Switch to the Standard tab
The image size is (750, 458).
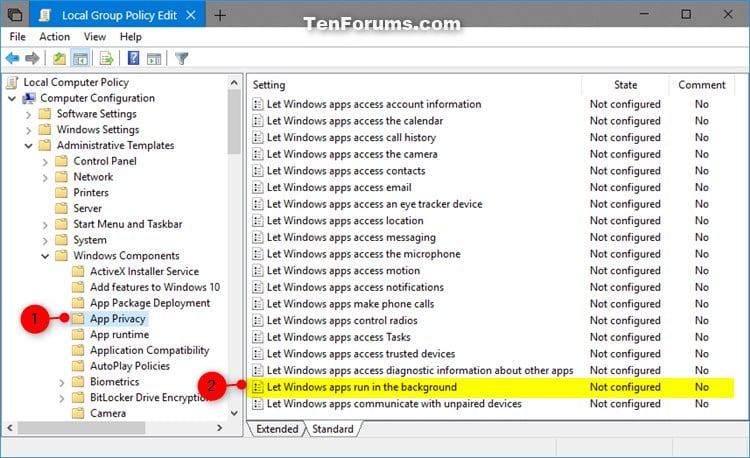click(333, 429)
